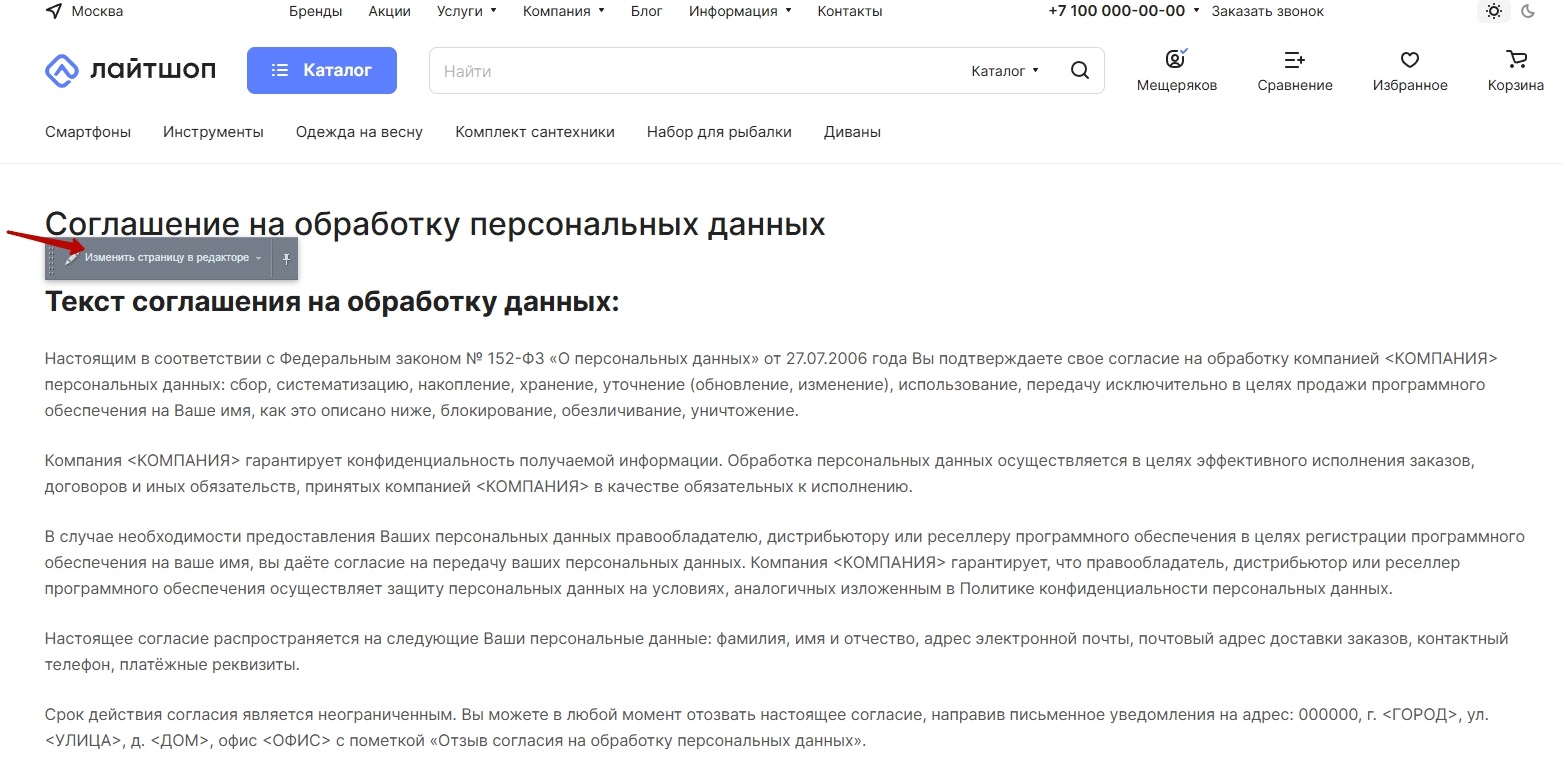
Task: Open the Сравнение comparison icon
Action: [1294, 59]
